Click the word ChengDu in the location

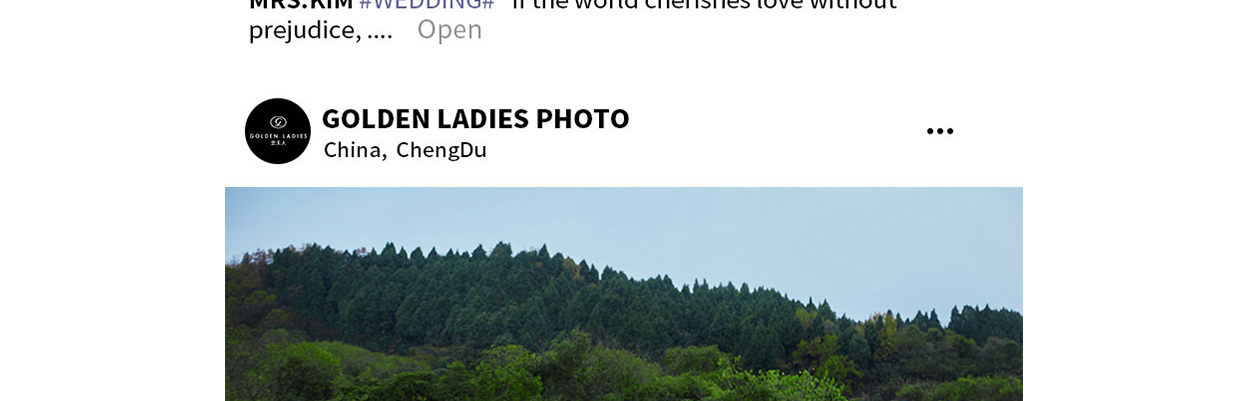pyautogui.click(x=441, y=150)
